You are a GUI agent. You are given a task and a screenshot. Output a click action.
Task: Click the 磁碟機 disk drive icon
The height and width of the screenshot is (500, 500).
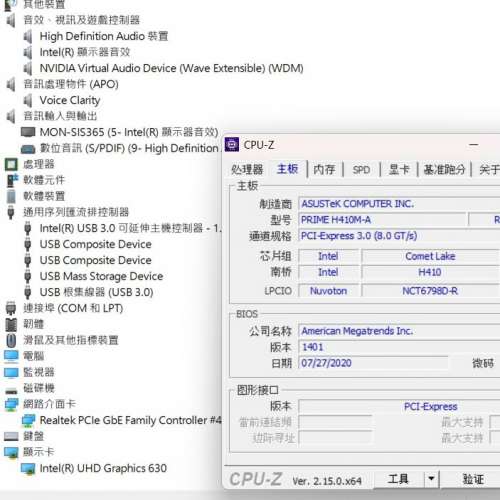(11, 391)
